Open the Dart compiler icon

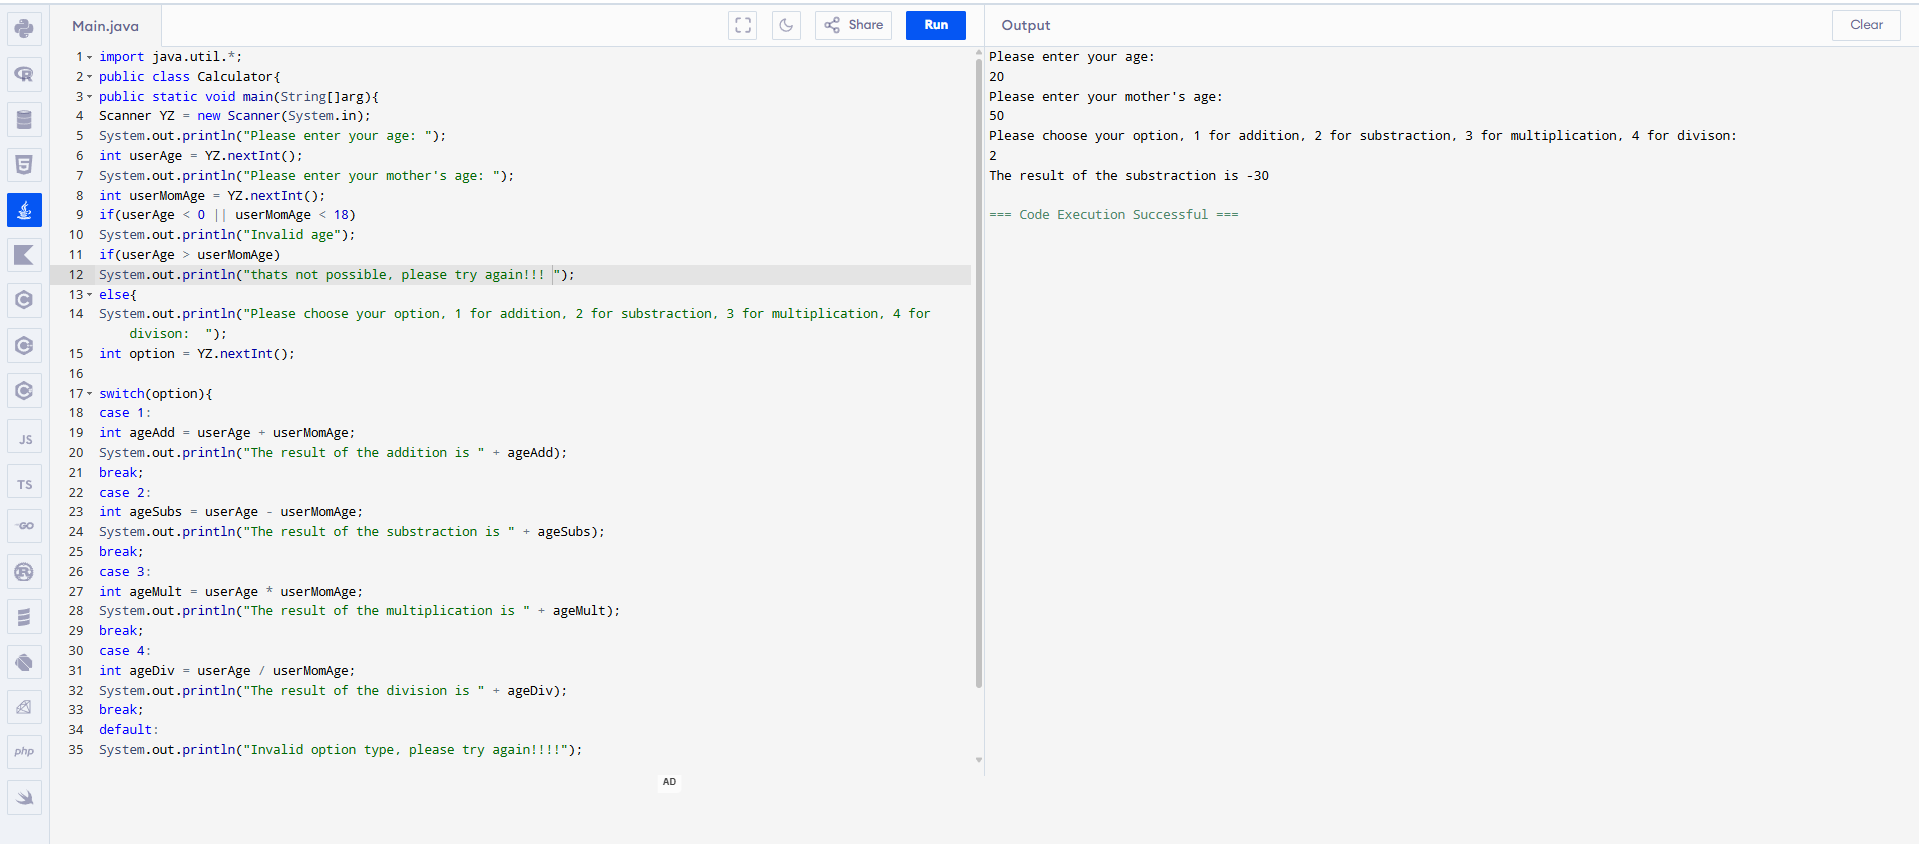(x=24, y=662)
